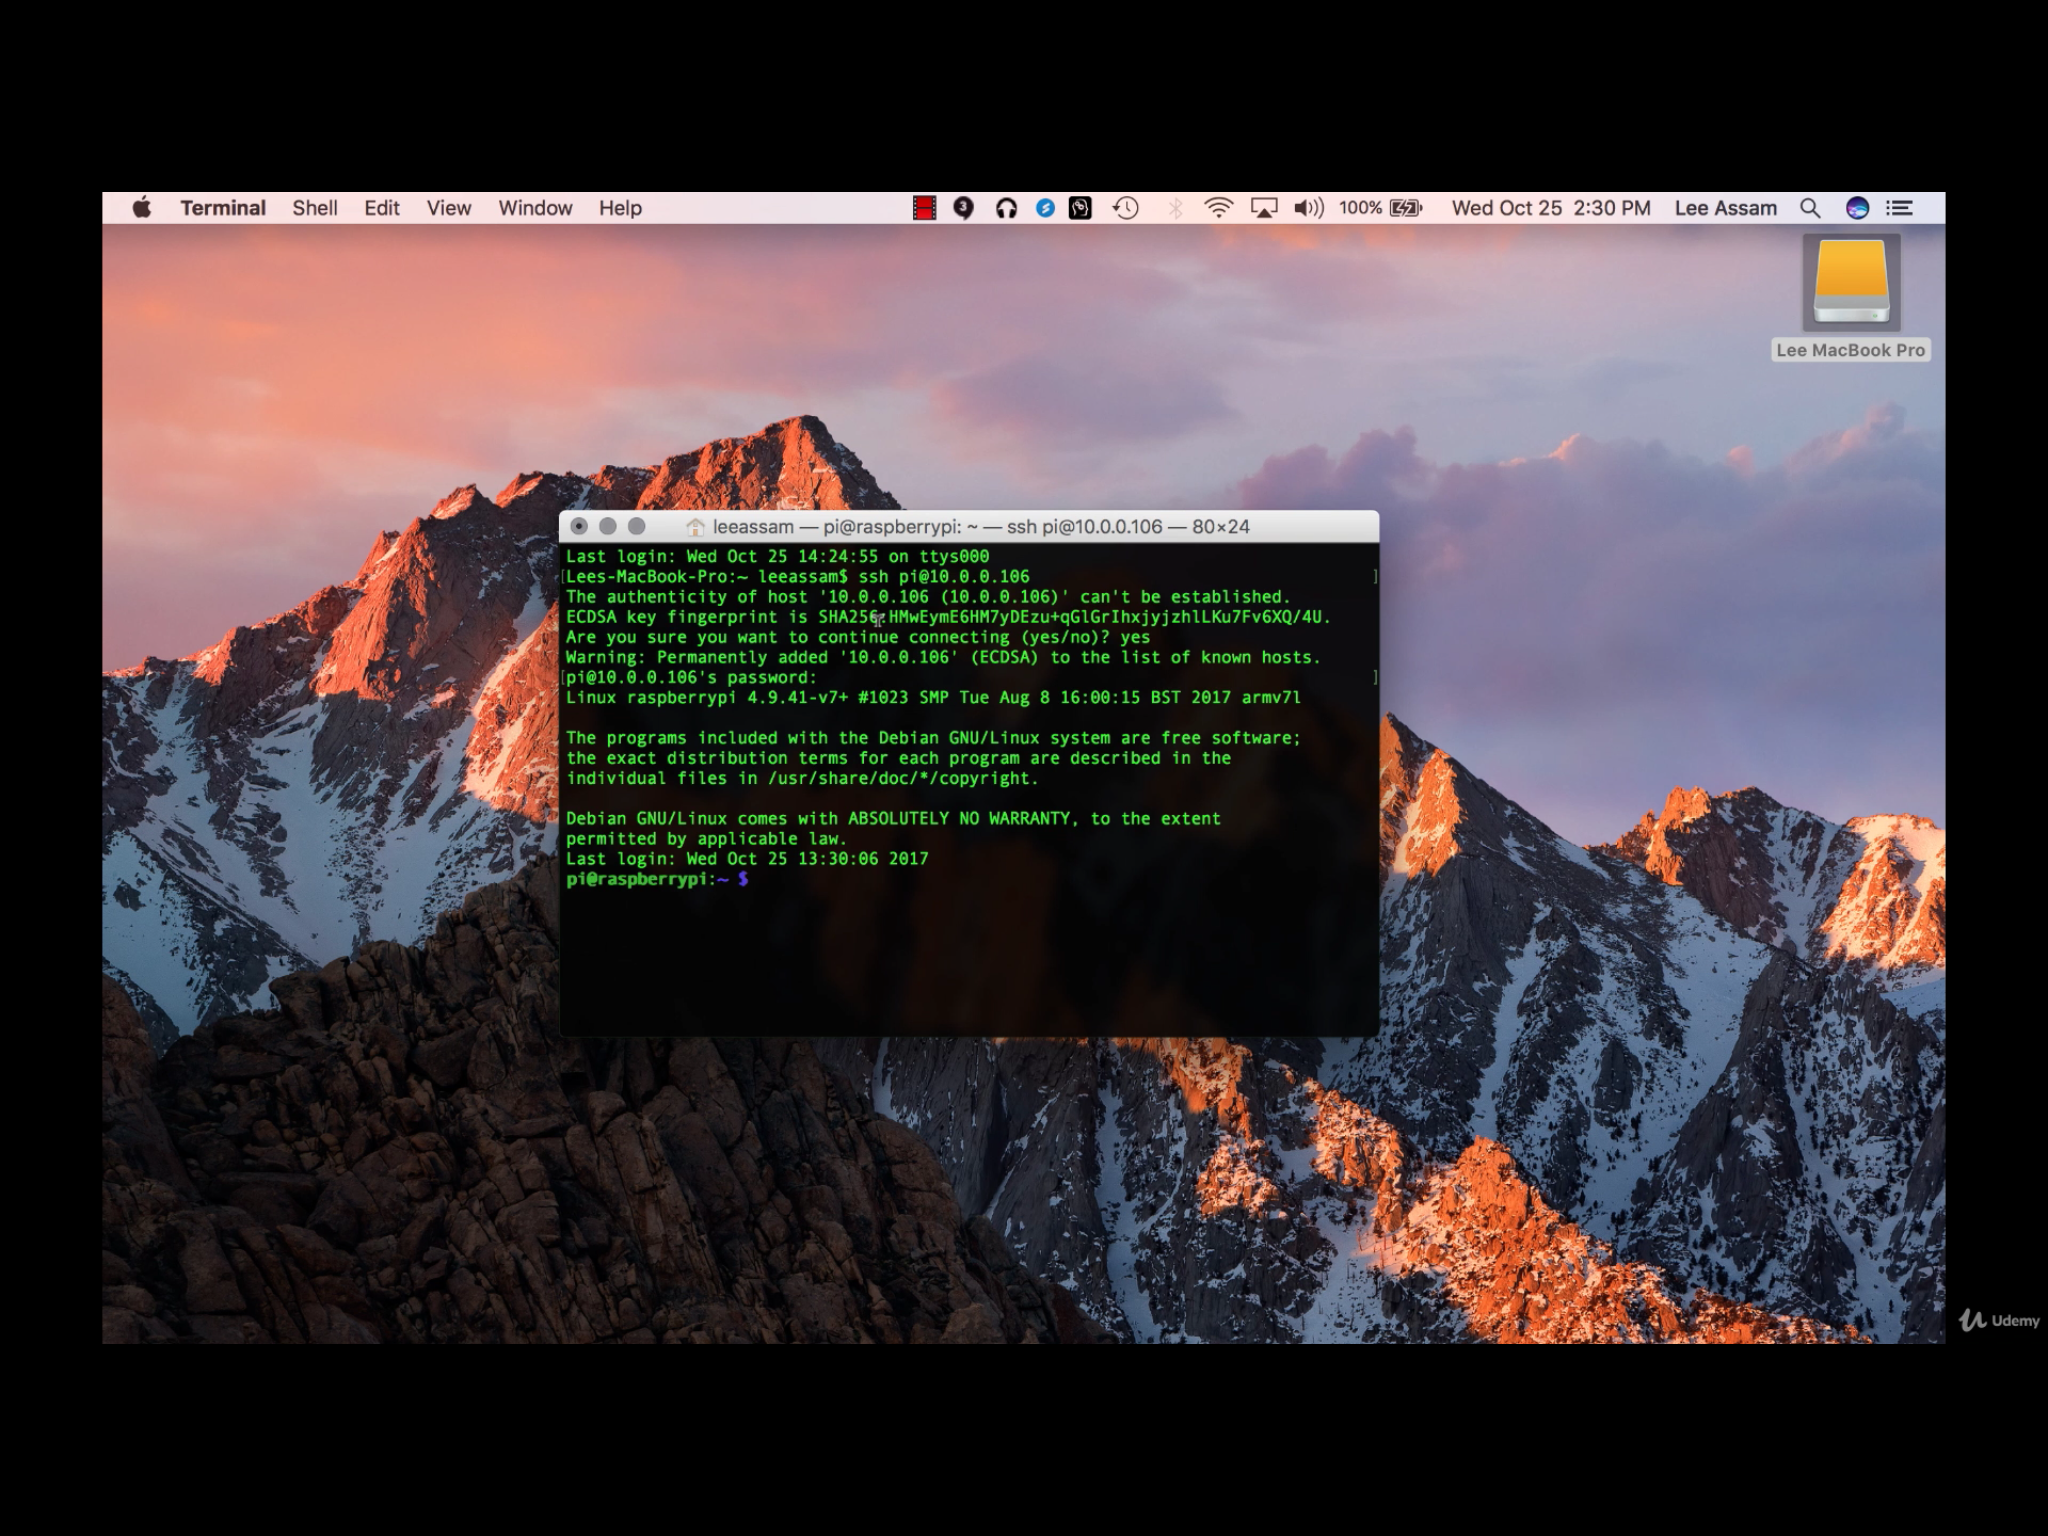The height and width of the screenshot is (1536, 2048).
Task: Open the View menu
Action: tap(448, 208)
